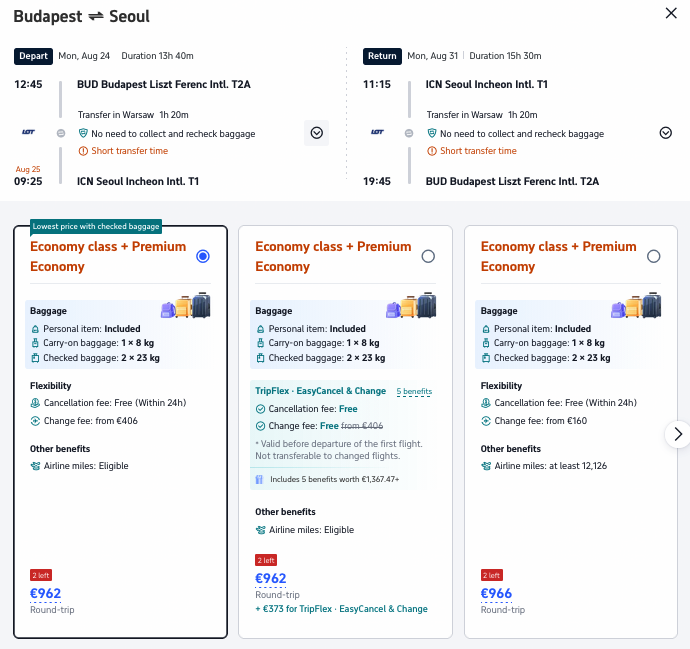The height and width of the screenshot is (649, 690).
Task: Select the TripFlex fare radio button
Action: coord(428,256)
